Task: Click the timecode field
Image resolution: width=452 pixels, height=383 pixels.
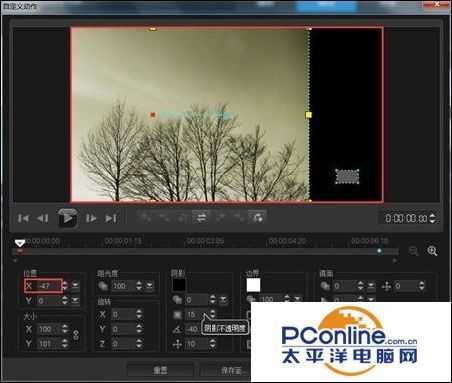Action: (406, 218)
